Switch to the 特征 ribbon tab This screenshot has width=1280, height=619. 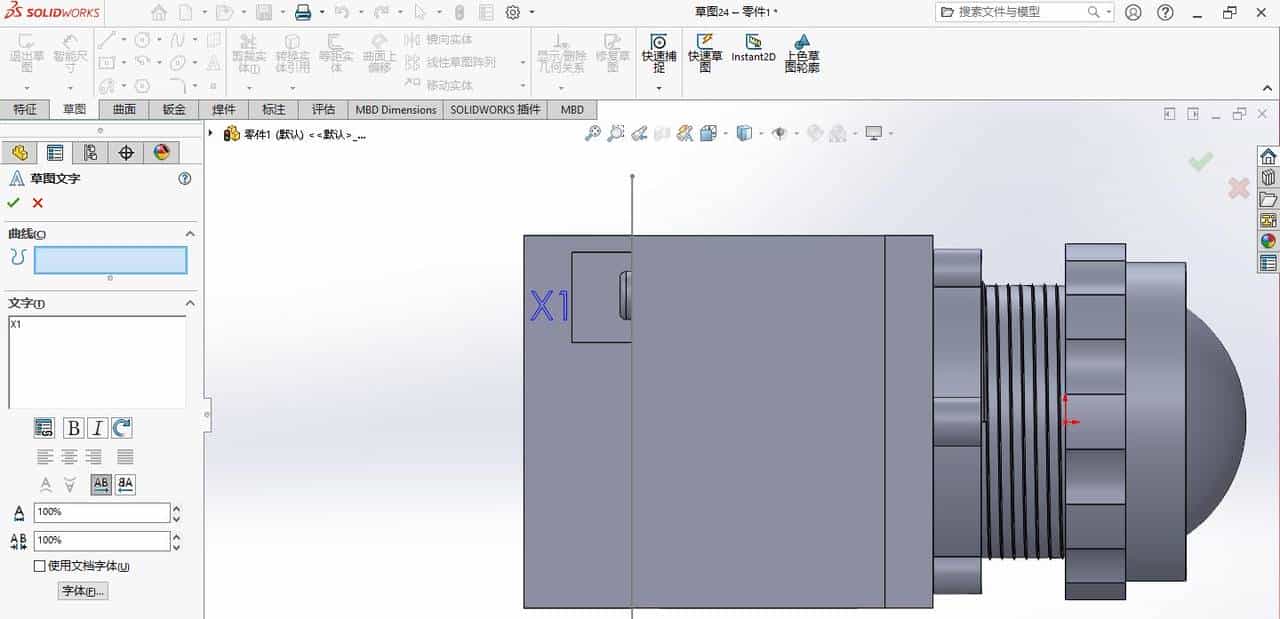click(x=26, y=109)
